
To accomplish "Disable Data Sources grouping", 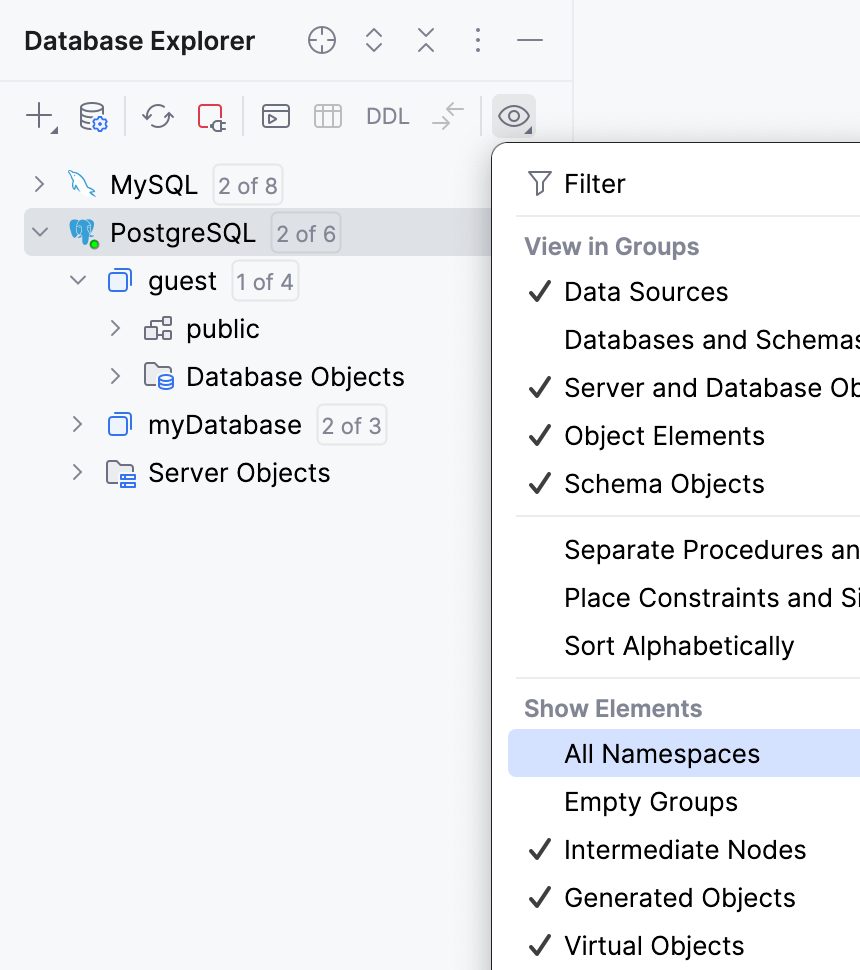I will [x=646, y=291].
